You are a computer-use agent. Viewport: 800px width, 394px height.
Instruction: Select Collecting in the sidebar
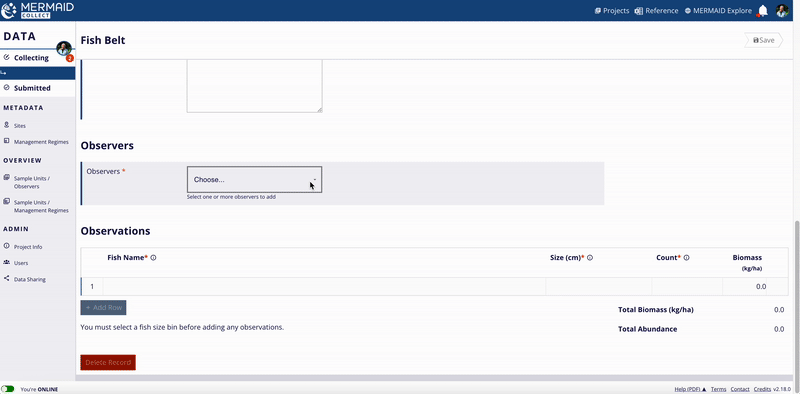[31, 58]
